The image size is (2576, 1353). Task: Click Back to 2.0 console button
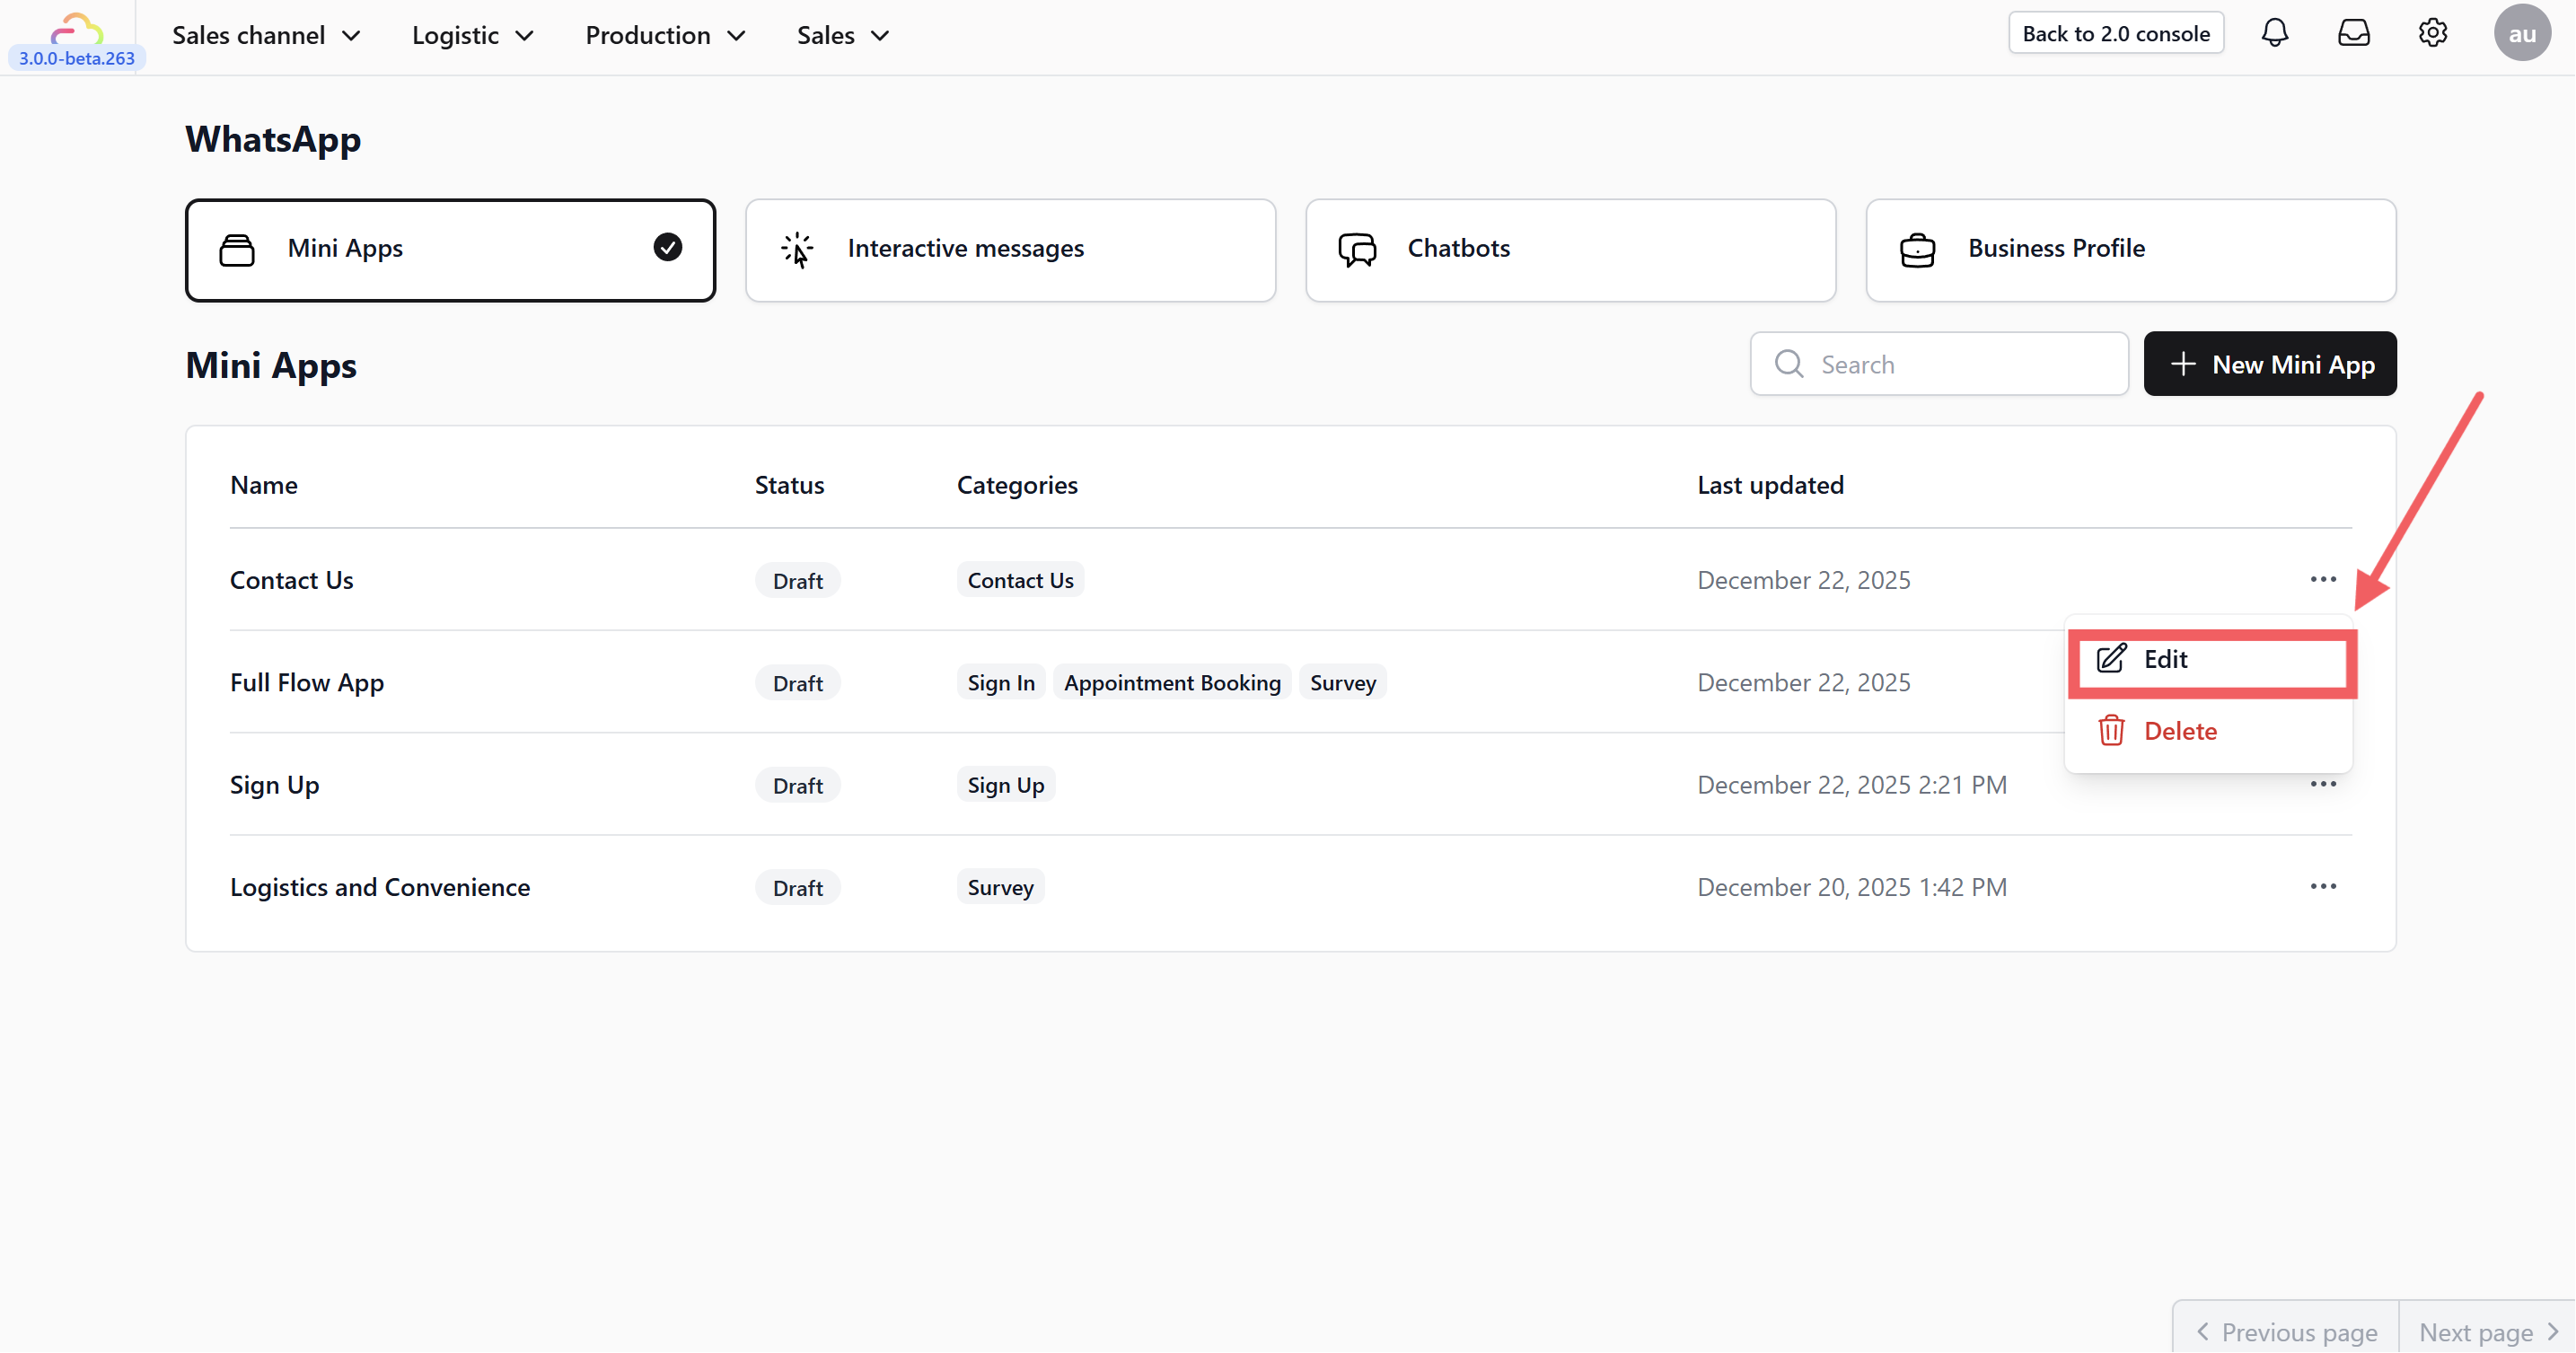point(2115,33)
